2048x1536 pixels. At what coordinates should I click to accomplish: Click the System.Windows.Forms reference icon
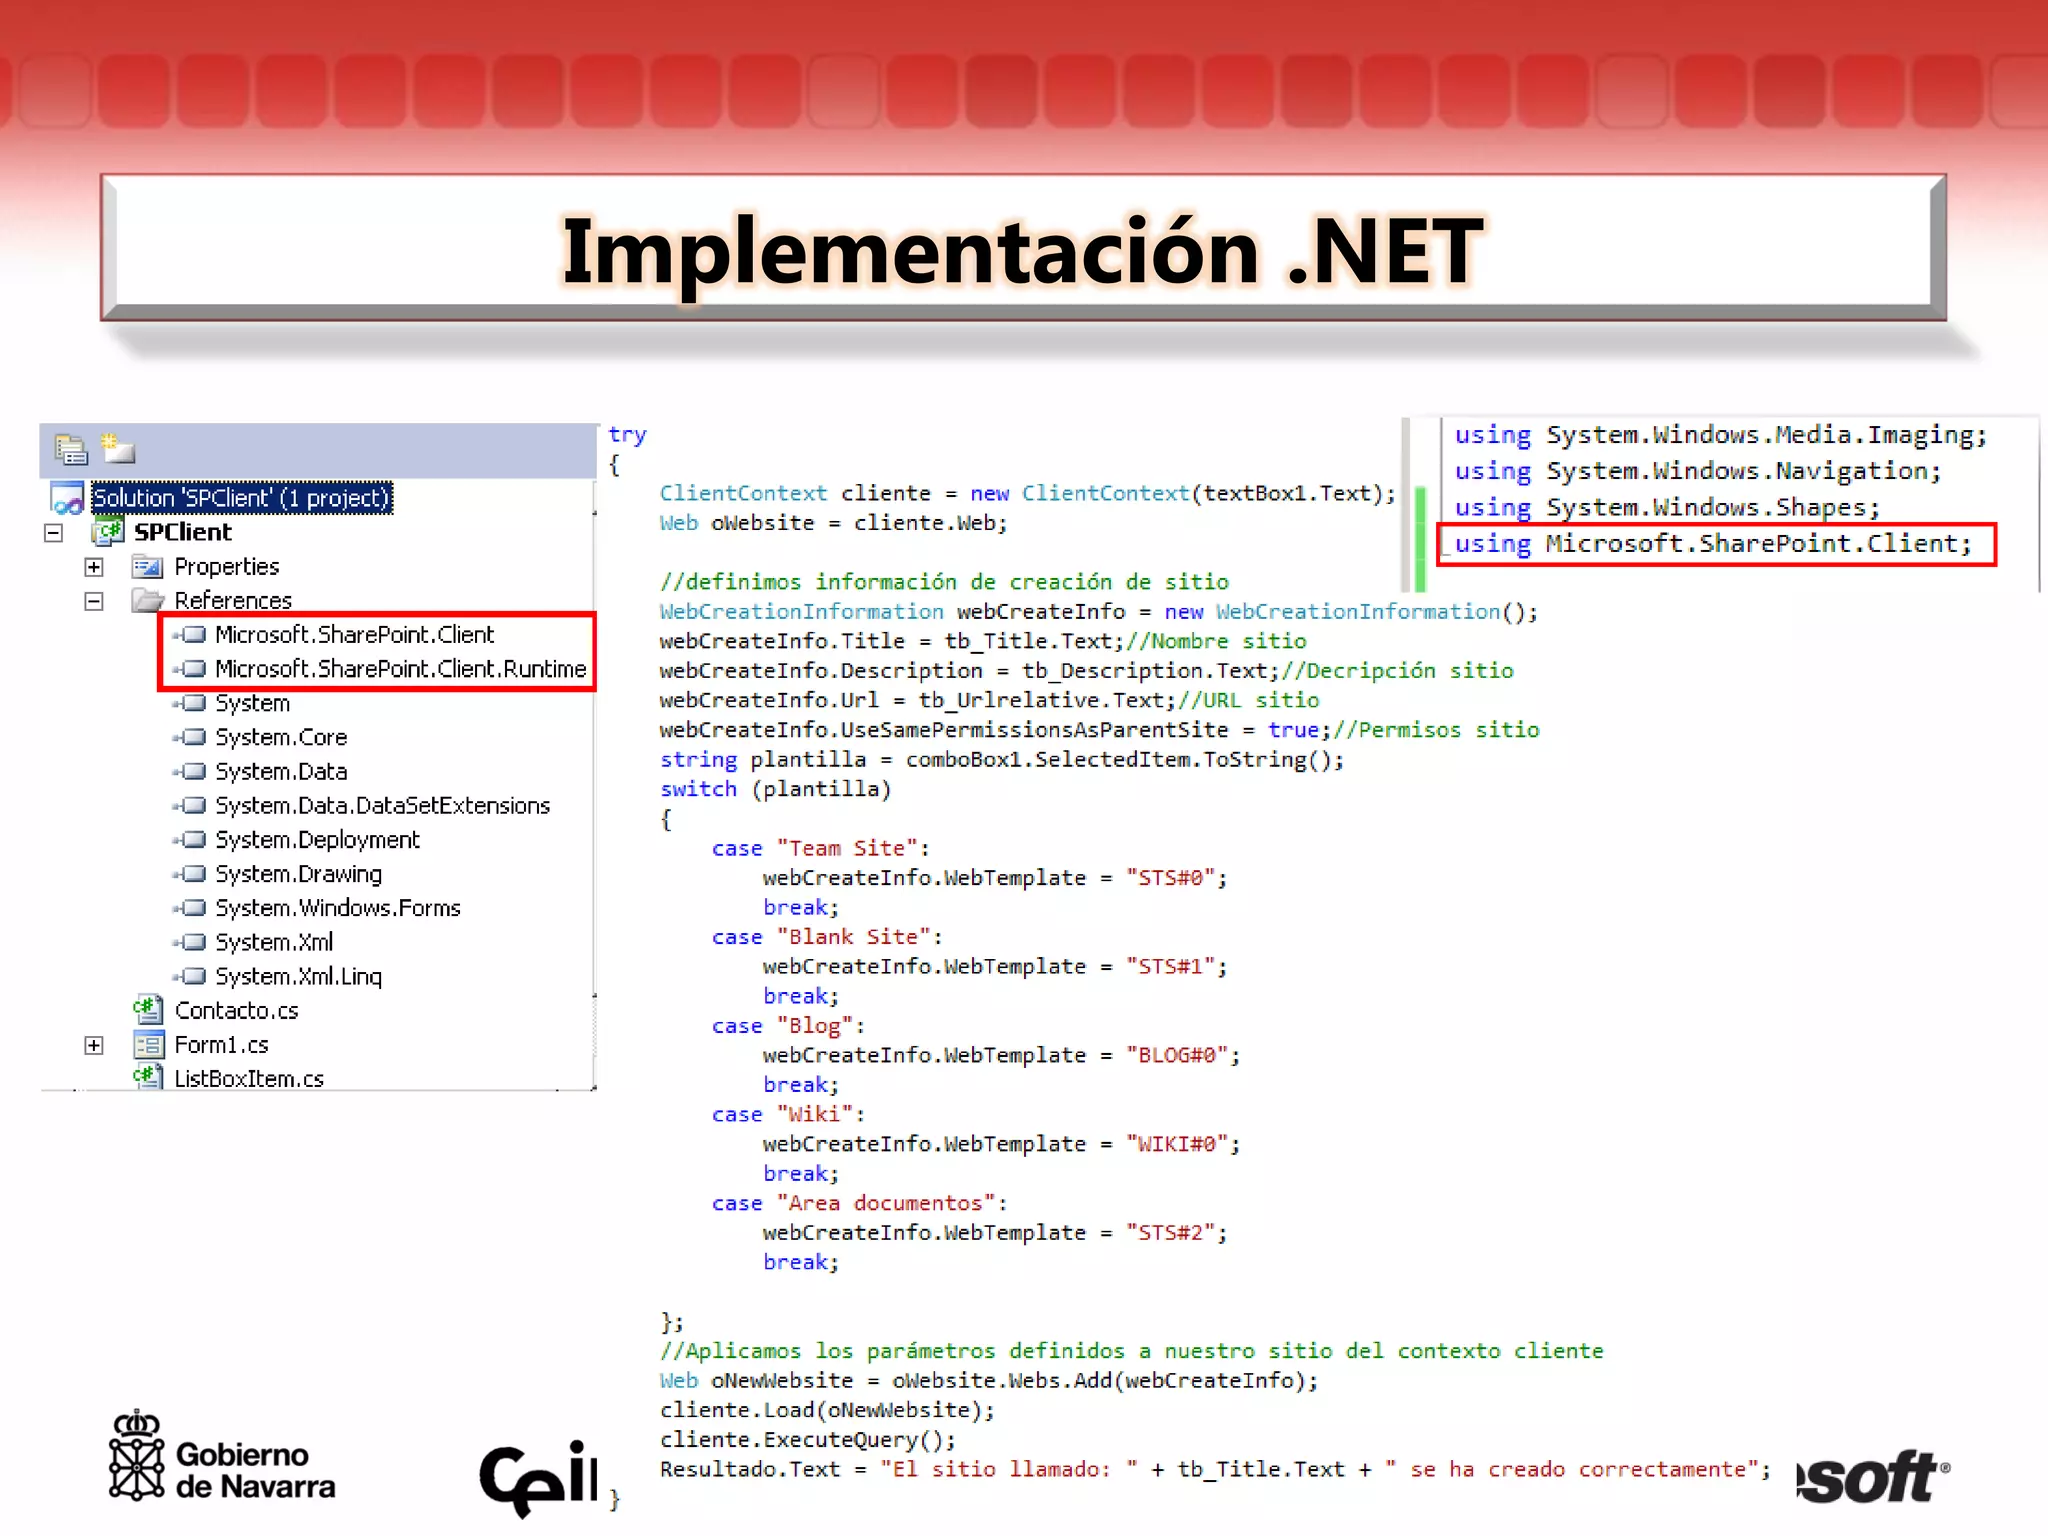pyautogui.click(x=190, y=908)
